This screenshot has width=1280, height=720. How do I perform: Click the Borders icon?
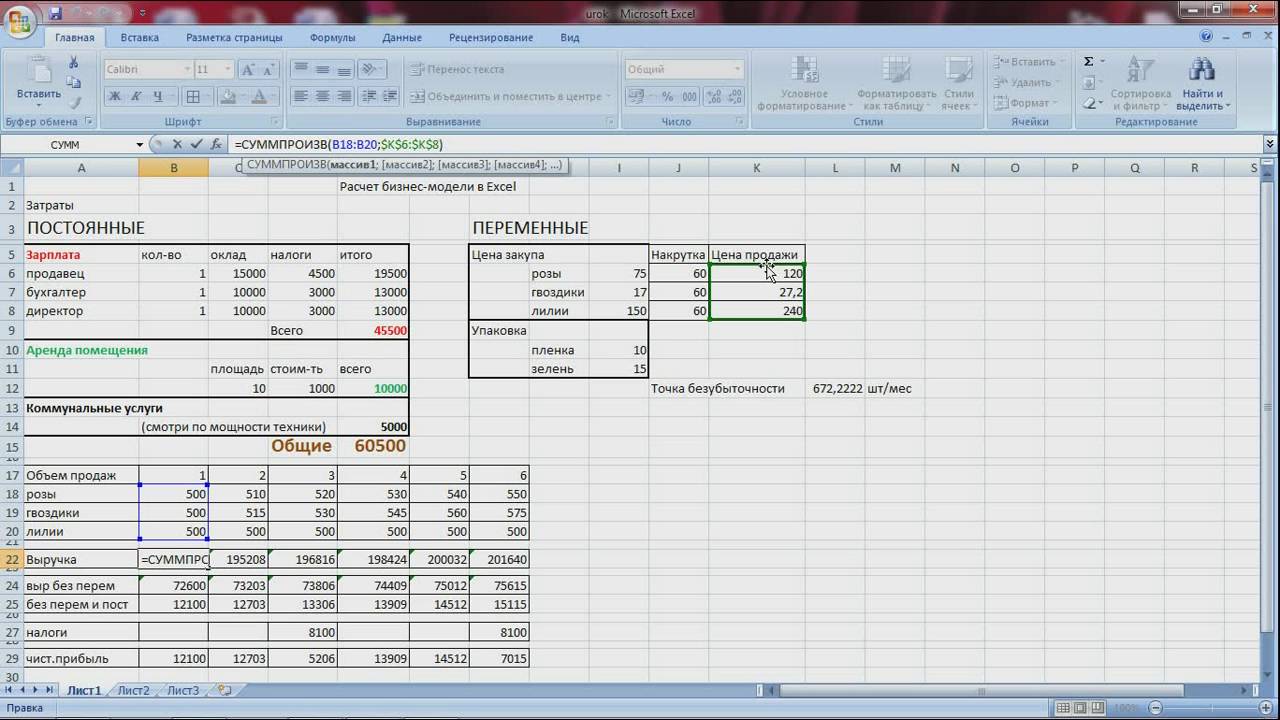click(194, 97)
